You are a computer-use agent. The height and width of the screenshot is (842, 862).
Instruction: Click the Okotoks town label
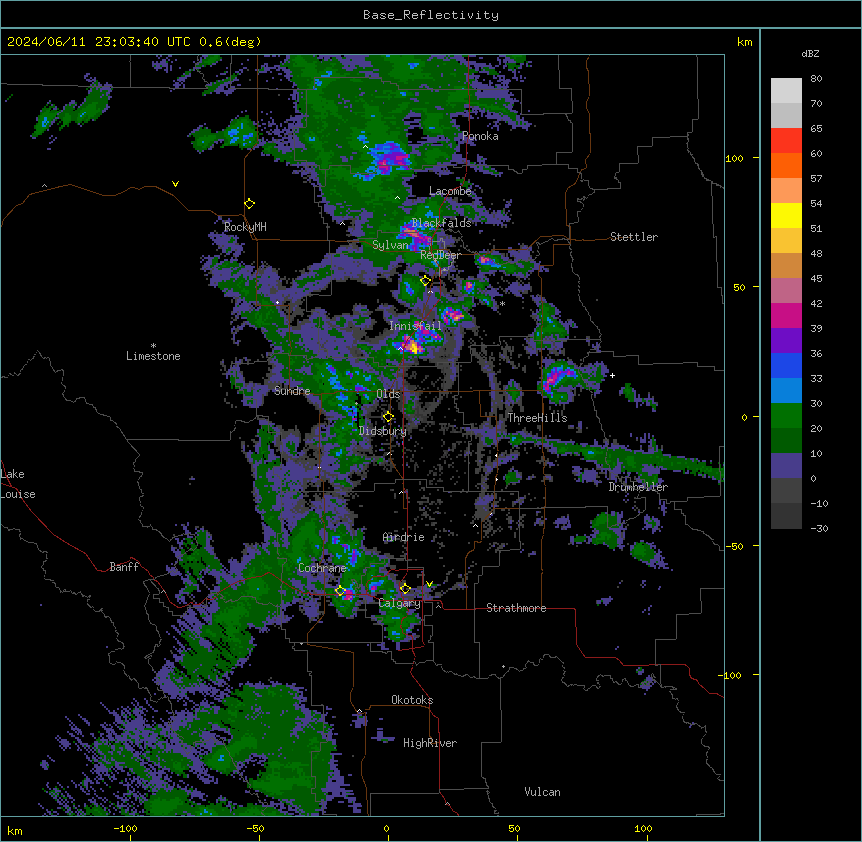[x=412, y=700]
